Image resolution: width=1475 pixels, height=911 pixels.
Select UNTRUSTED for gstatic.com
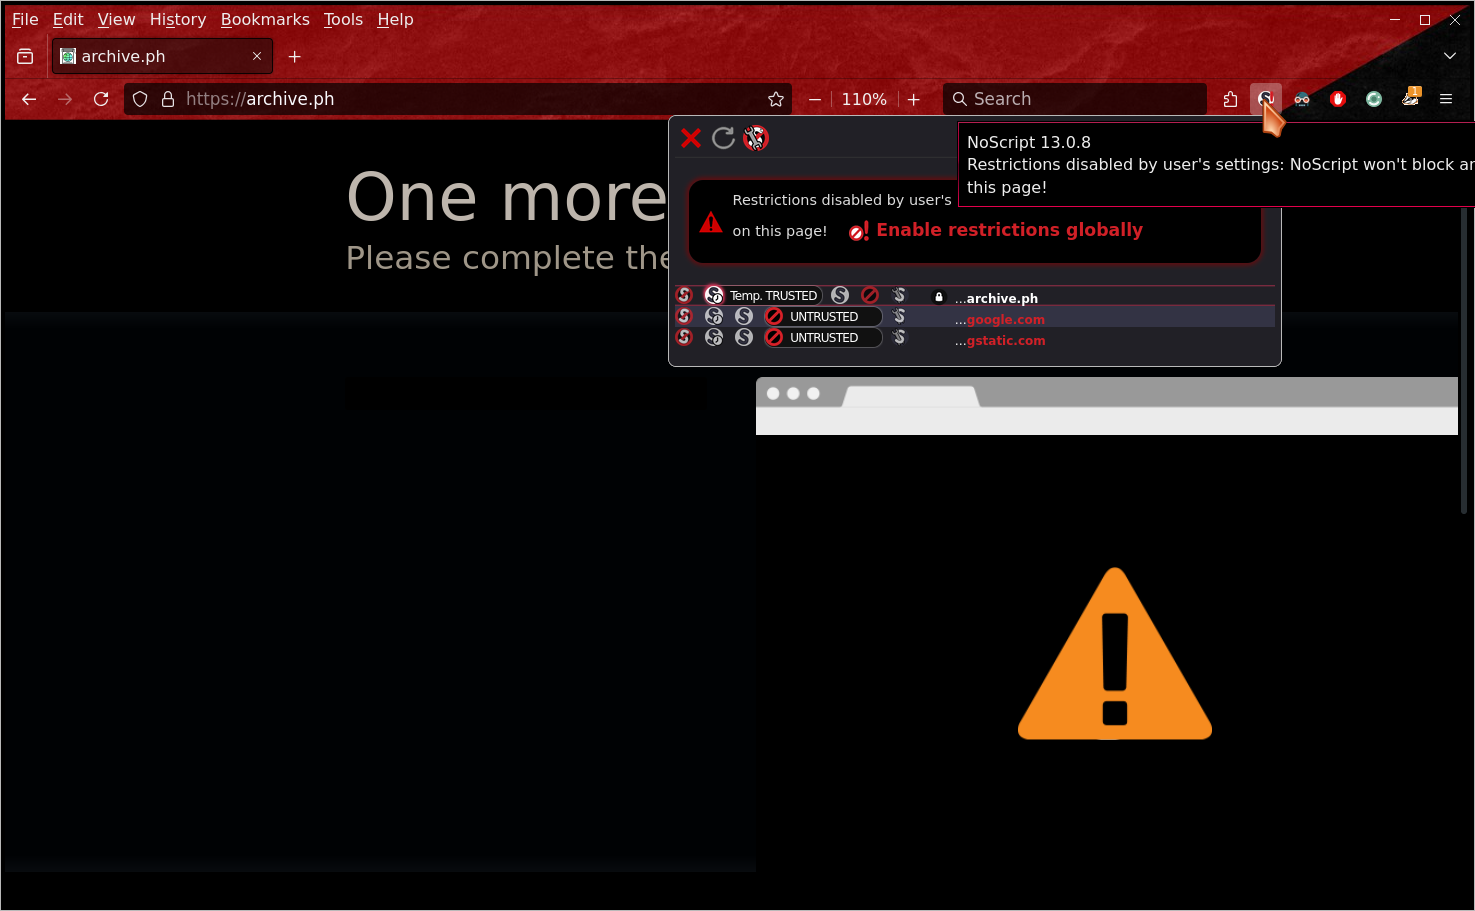coord(822,337)
